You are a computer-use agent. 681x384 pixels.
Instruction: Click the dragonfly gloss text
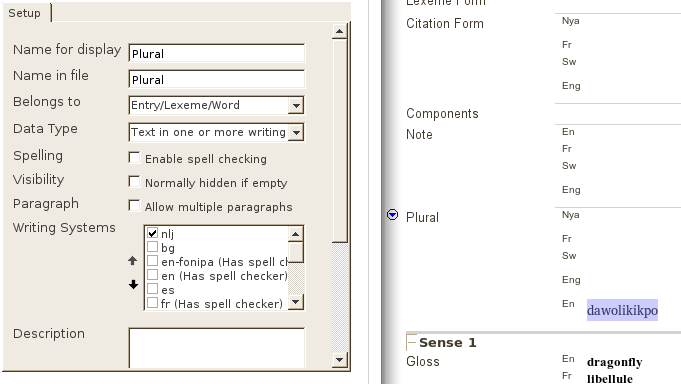(614, 362)
